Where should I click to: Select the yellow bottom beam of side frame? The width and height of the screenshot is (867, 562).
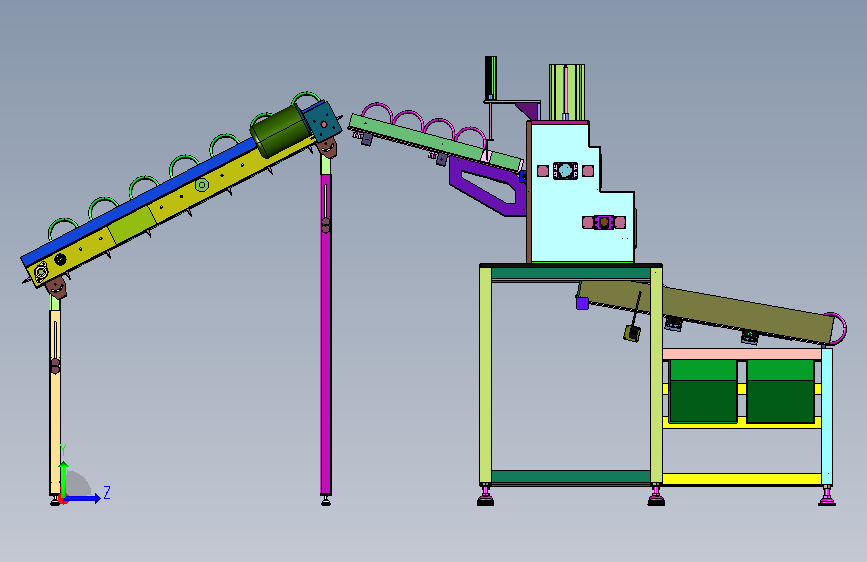coord(741,479)
